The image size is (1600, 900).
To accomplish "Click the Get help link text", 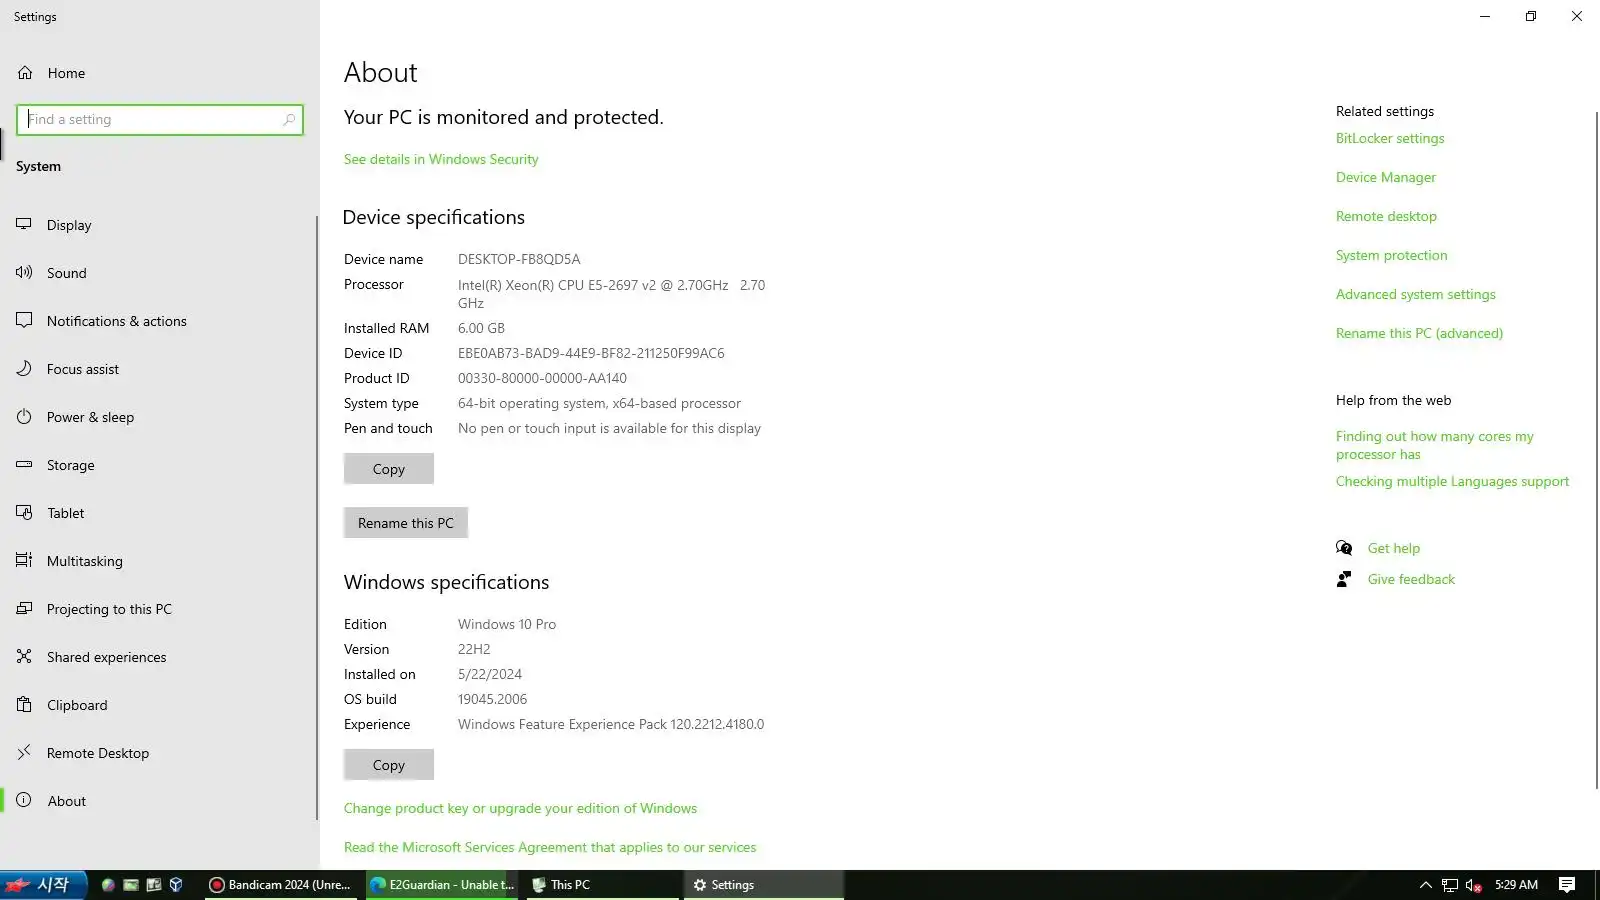I will coord(1394,548).
